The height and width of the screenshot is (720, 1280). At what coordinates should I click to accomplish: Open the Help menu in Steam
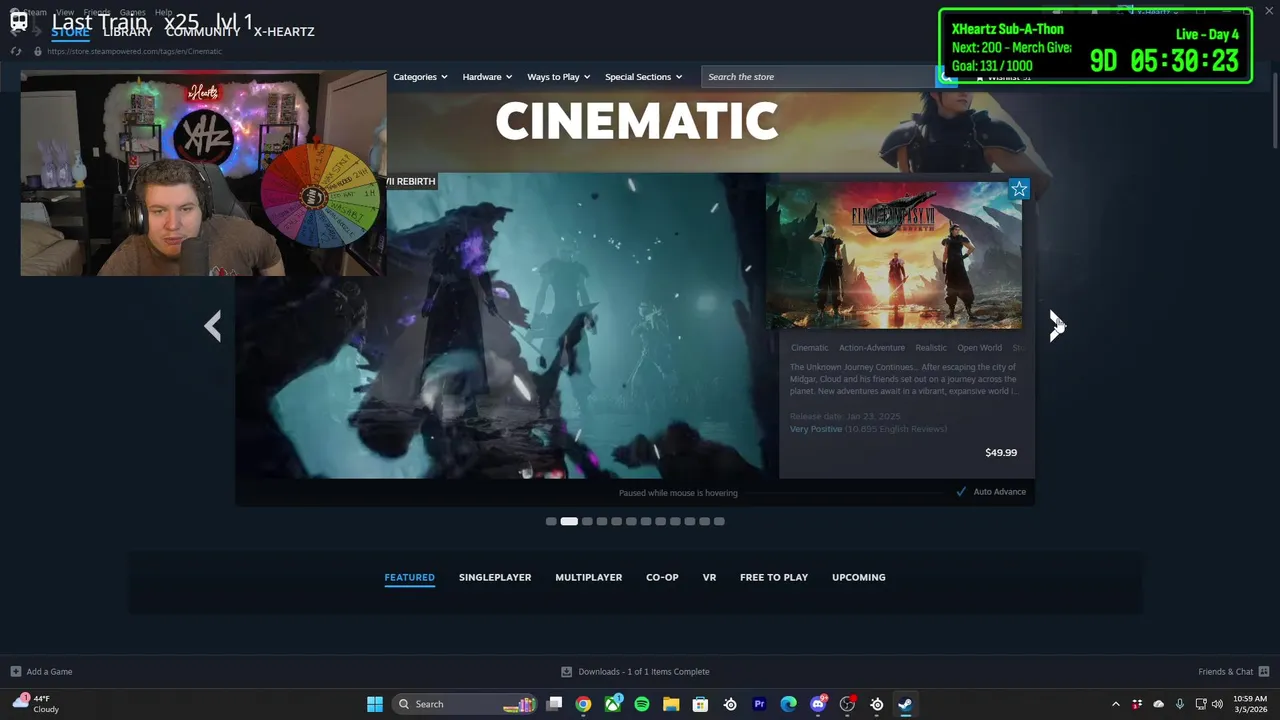163,13
